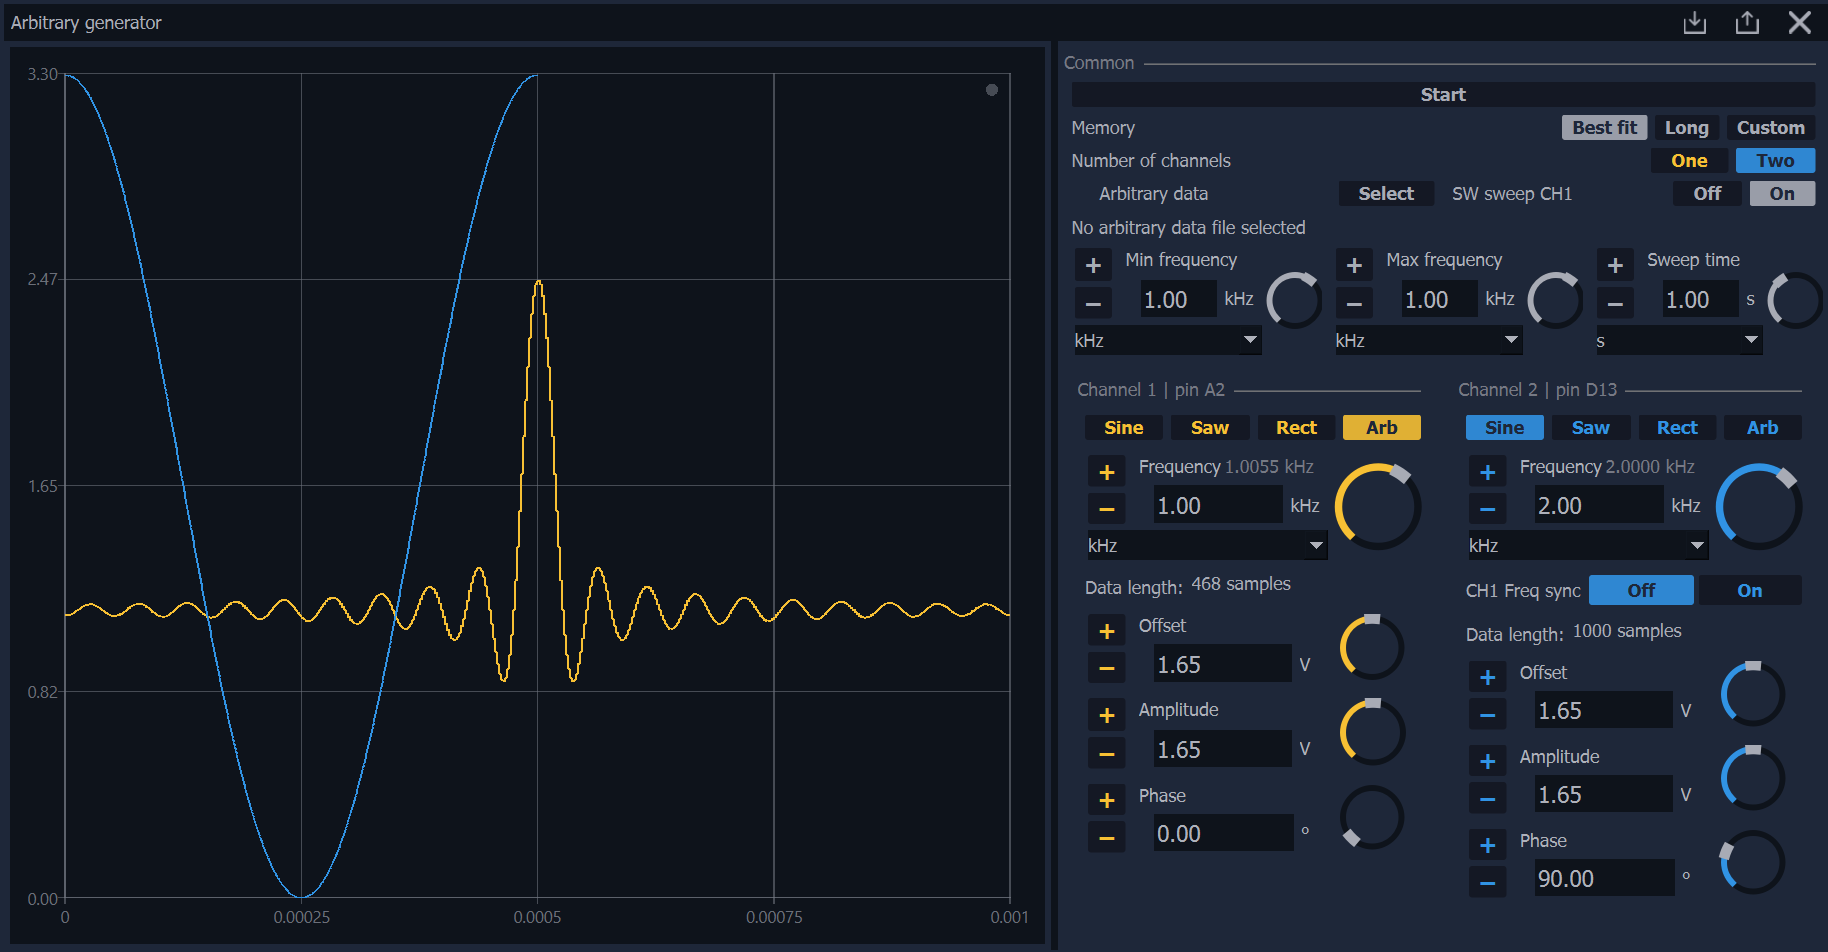Decrease Channel 2 amplitude with minus icon

(x=1487, y=799)
